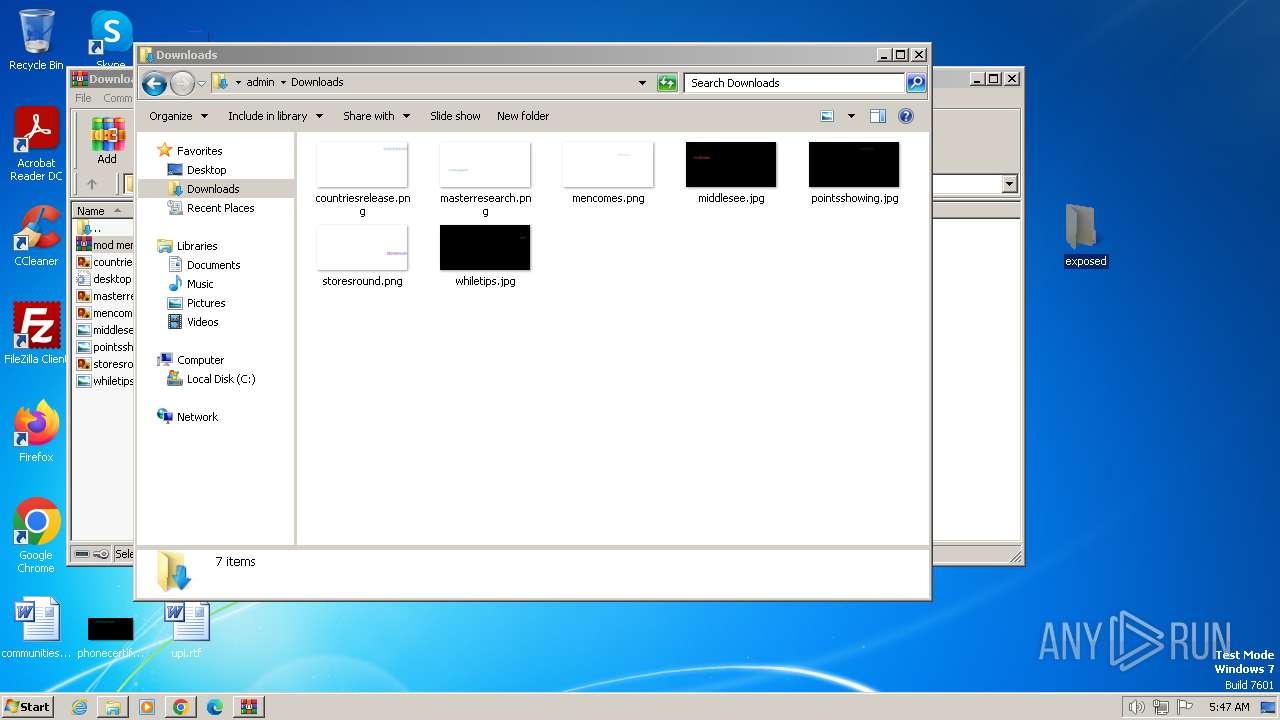
Task: Select Network in the navigation pane
Action: 197,417
